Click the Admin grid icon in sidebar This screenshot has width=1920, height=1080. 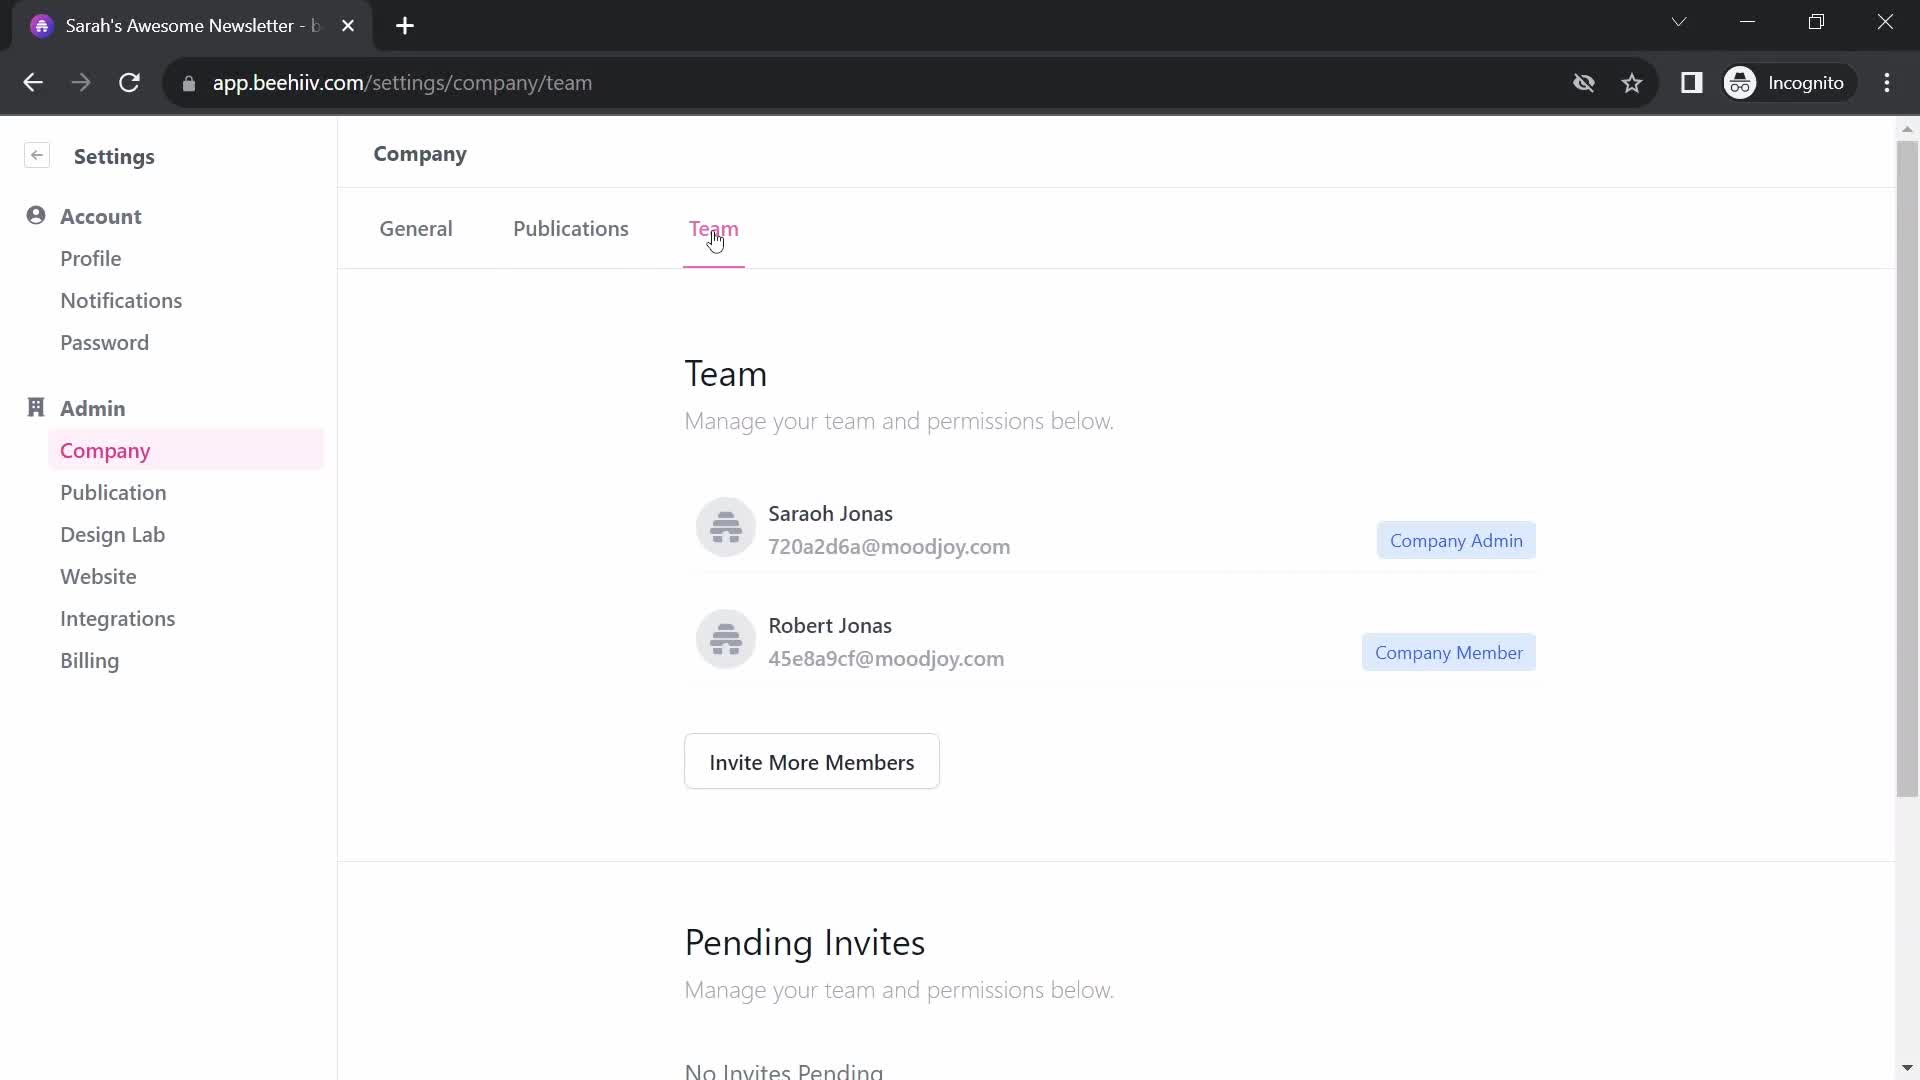(36, 407)
